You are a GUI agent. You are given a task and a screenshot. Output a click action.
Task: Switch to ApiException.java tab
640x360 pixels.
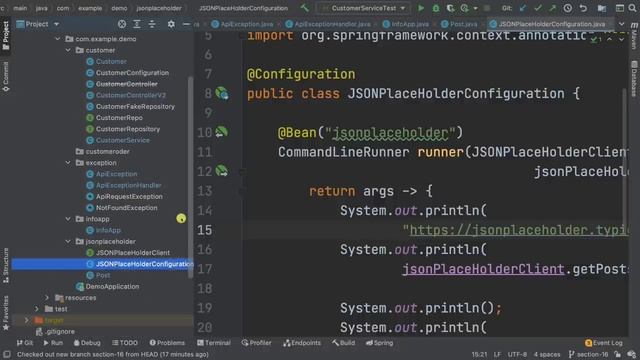click(242, 24)
